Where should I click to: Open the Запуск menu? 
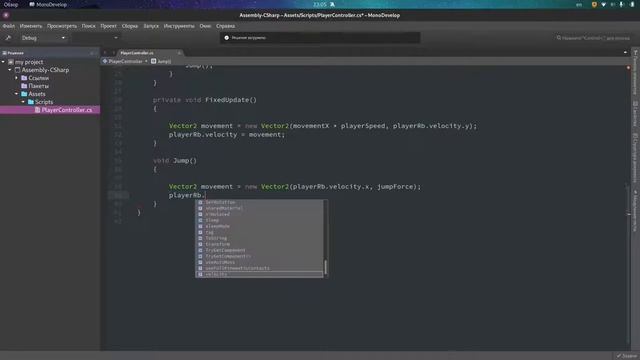pyautogui.click(x=151, y=26)
